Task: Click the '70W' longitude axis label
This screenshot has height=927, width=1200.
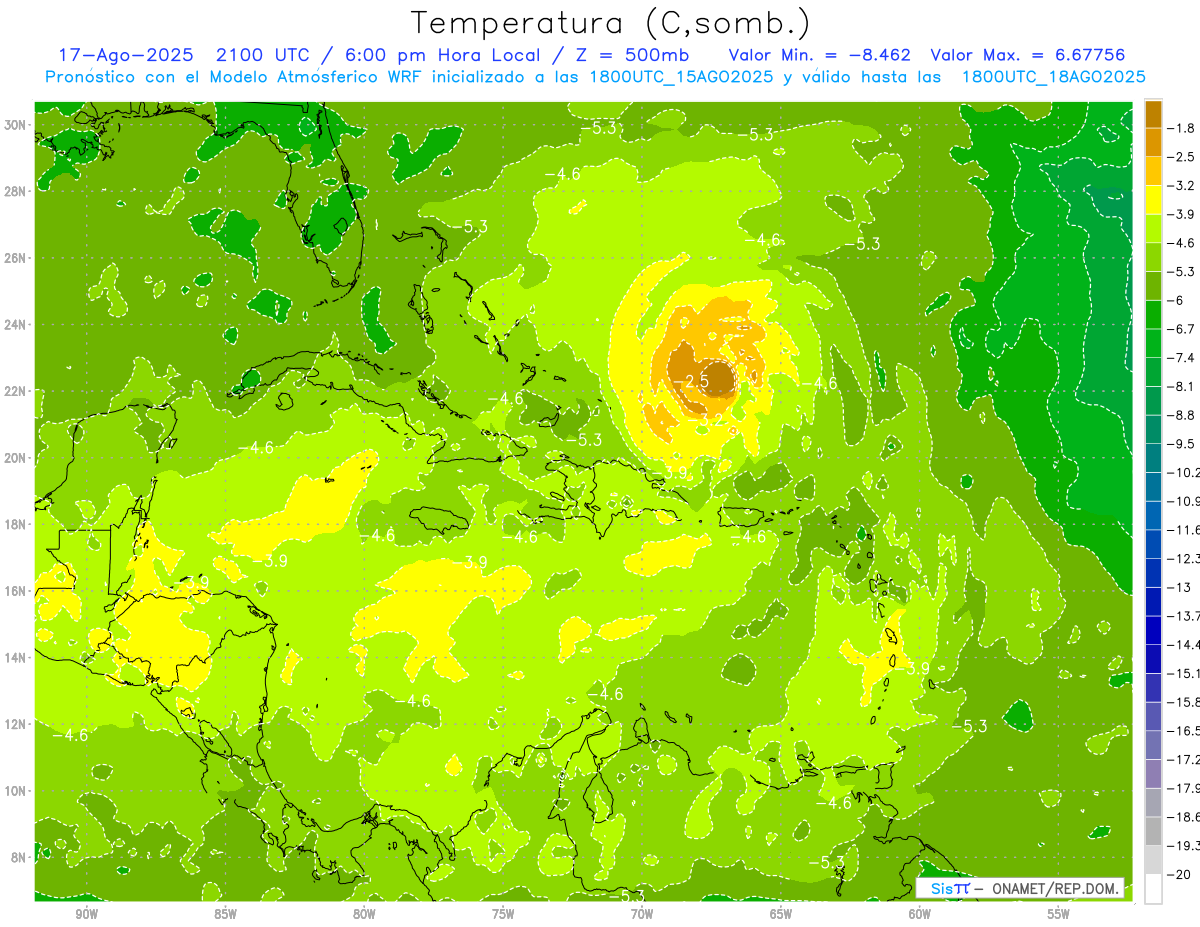Action: (642, 915)
